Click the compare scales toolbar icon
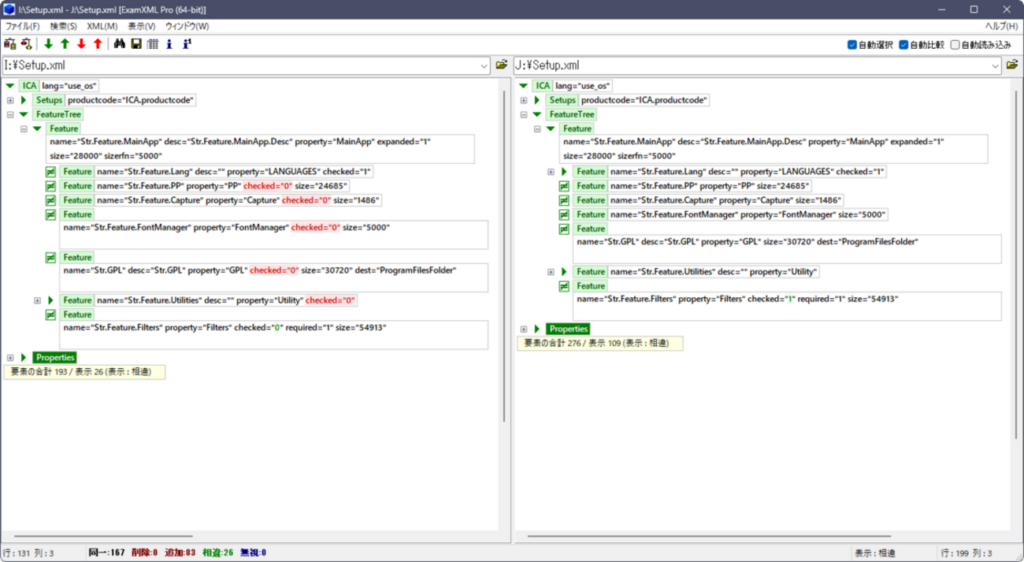The width and height of the screenshot is (1024, 562). [10, 44]
